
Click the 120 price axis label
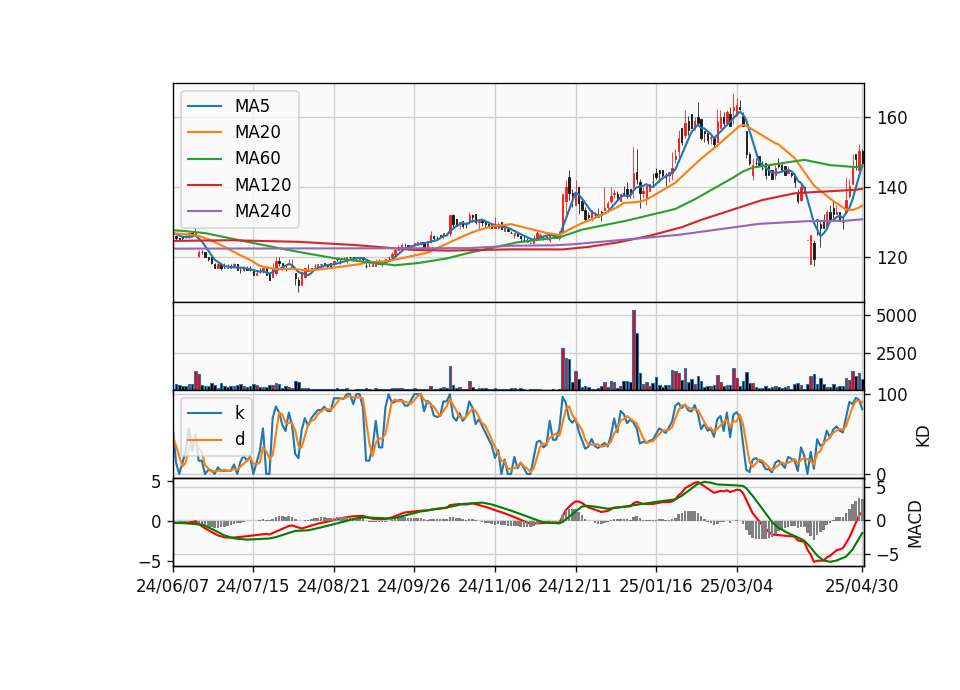point(892,258)
